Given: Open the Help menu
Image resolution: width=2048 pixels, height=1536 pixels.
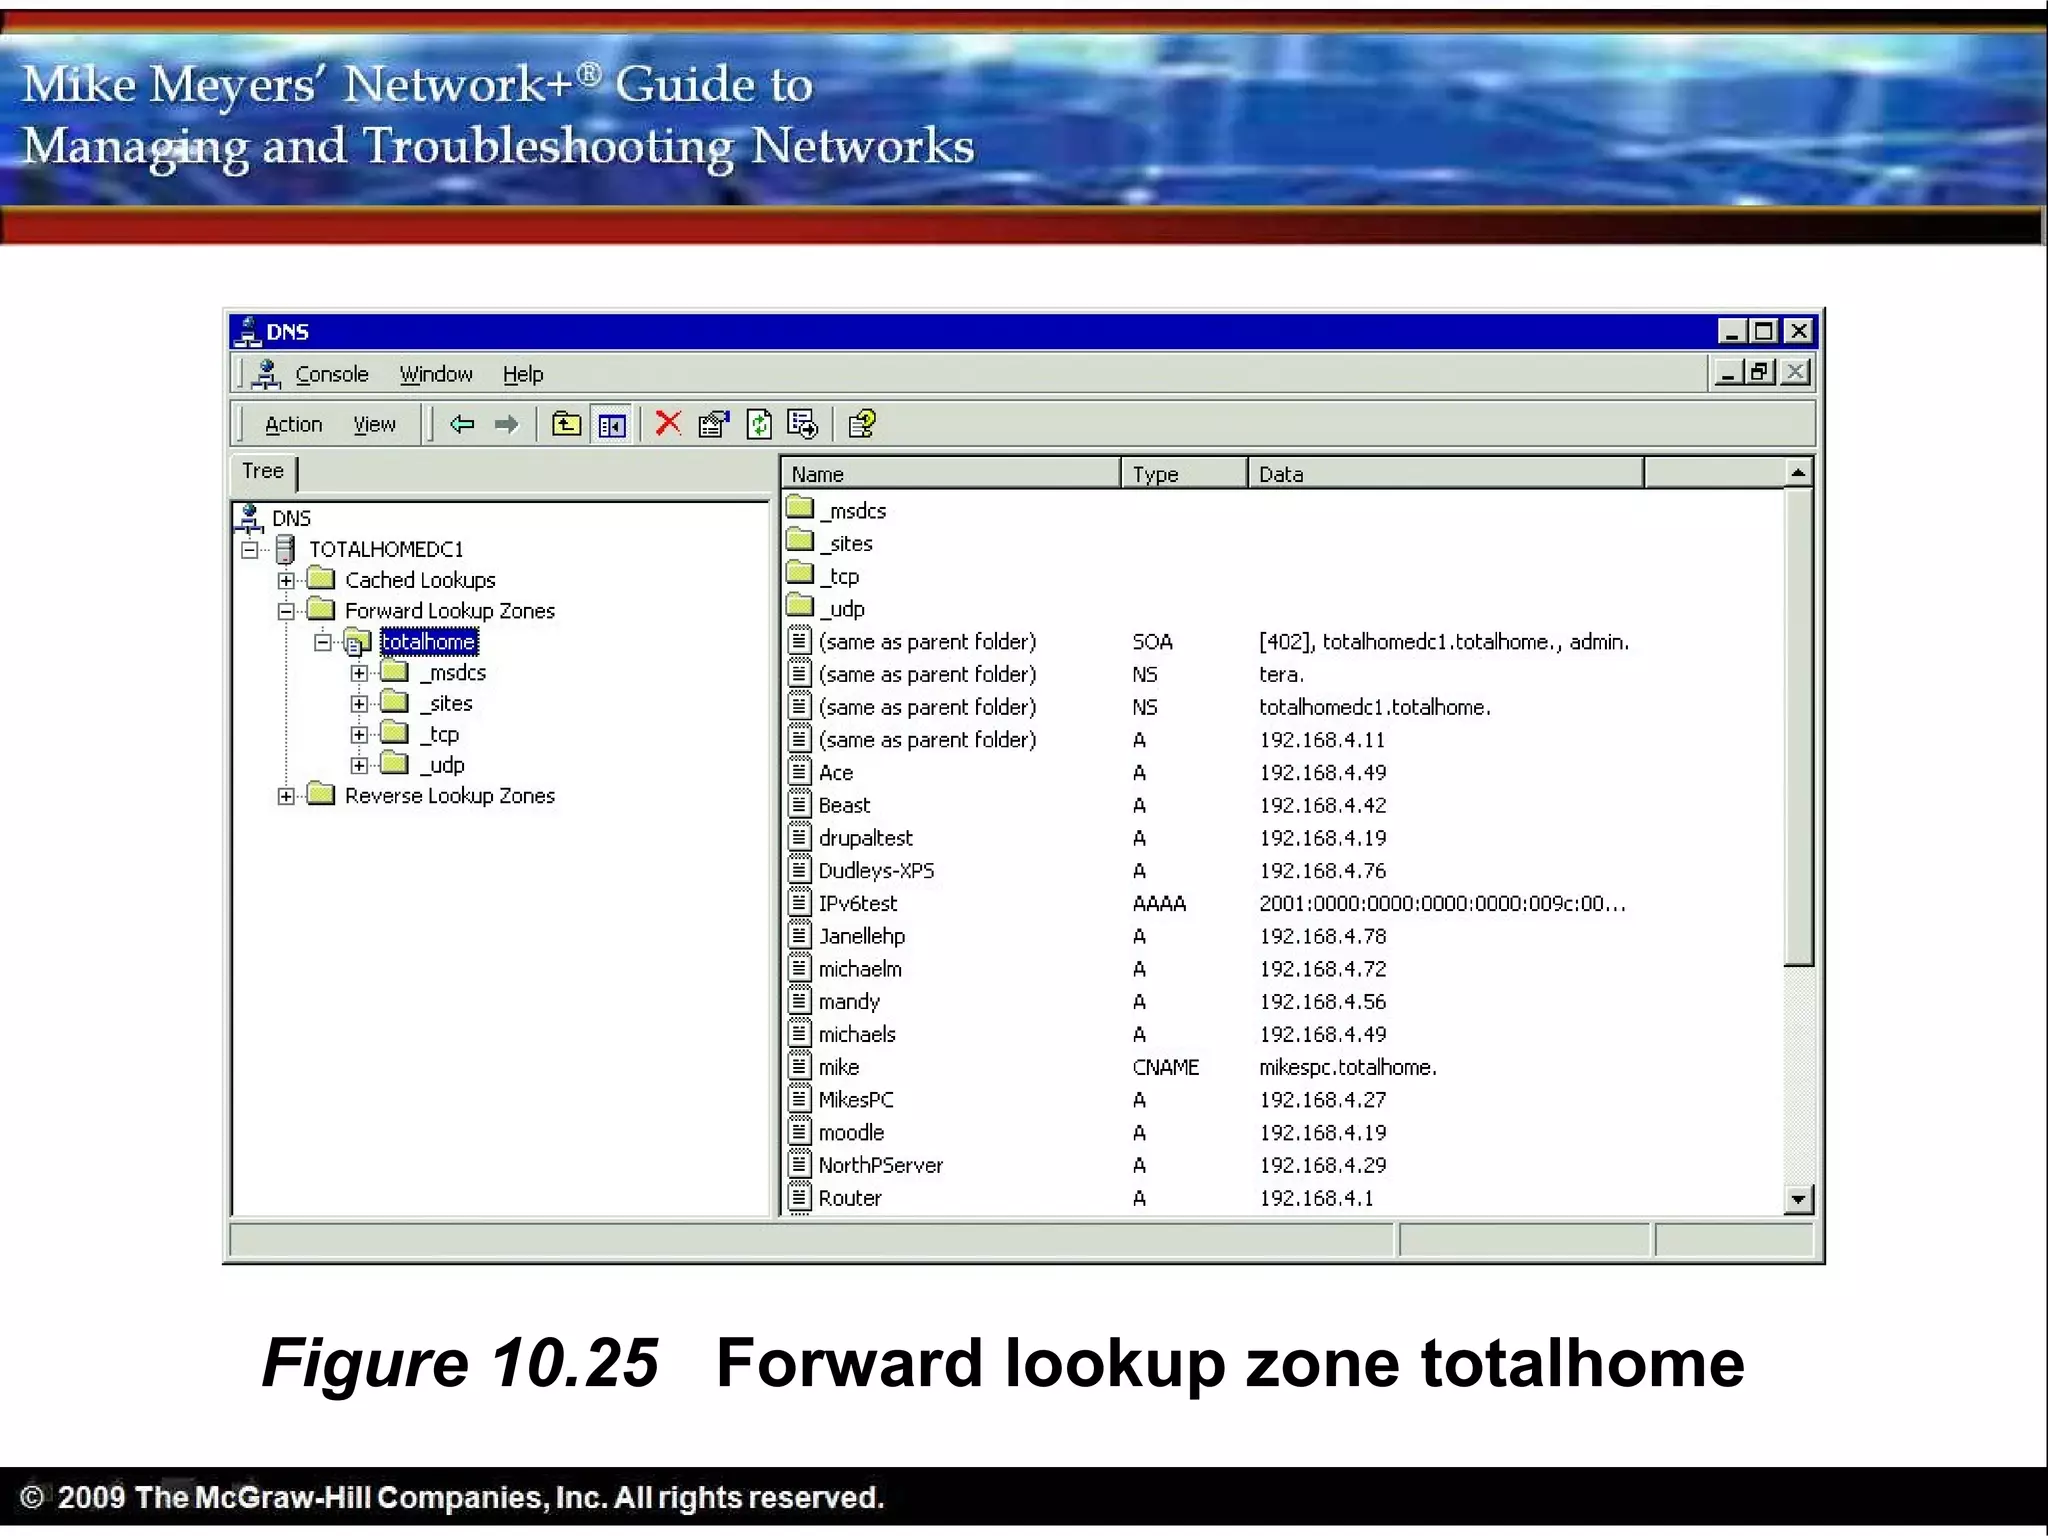Looking at the screenshot, I should pyautogui.click(x=523, y=374).
